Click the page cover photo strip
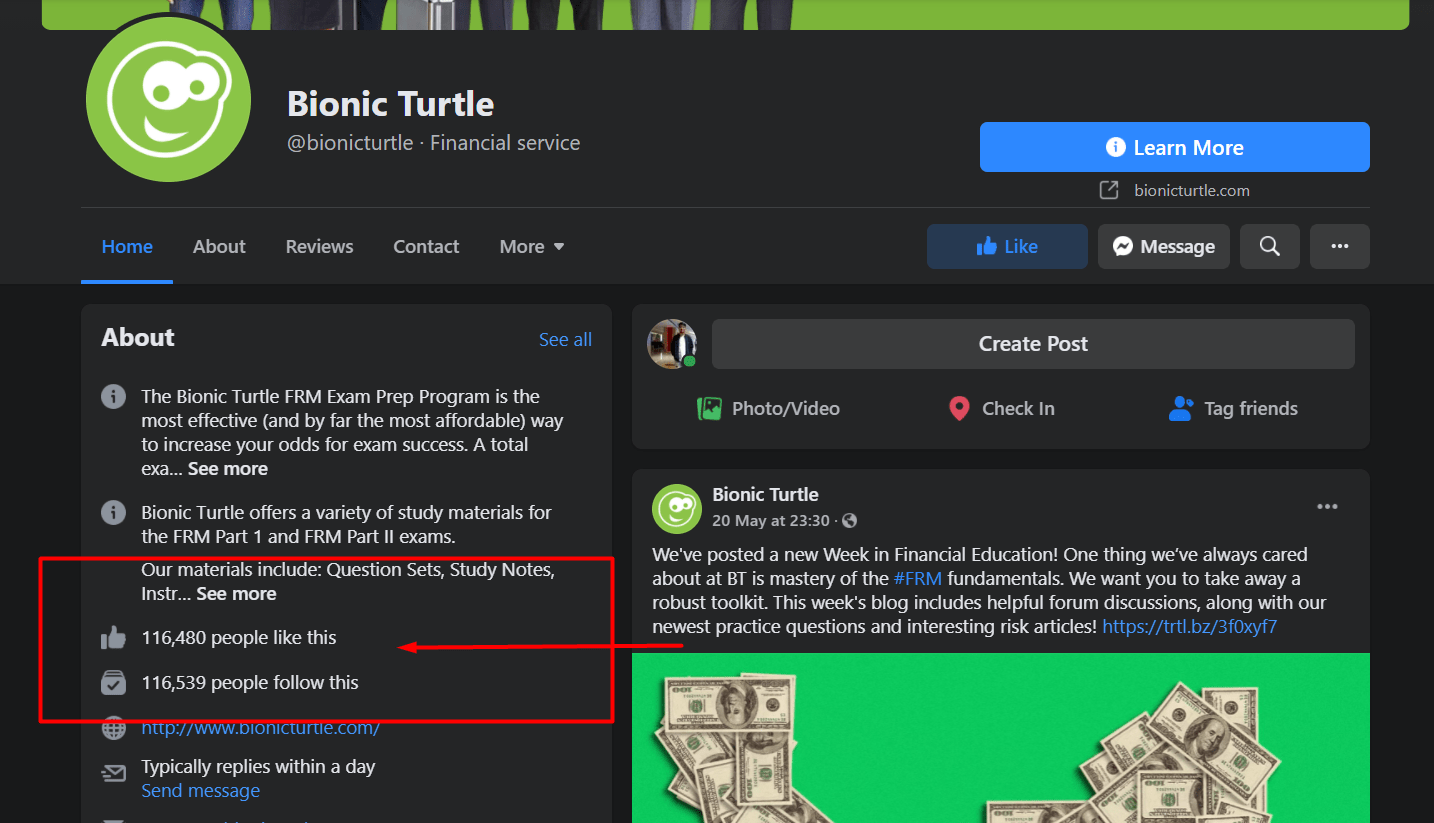Image resolution: width=1434 pixels, height=823 pixels. [725, 14]
